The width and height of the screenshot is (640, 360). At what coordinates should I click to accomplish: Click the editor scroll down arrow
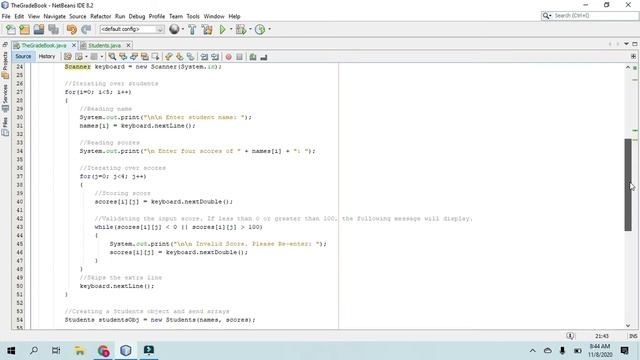[x=628, y=325]
